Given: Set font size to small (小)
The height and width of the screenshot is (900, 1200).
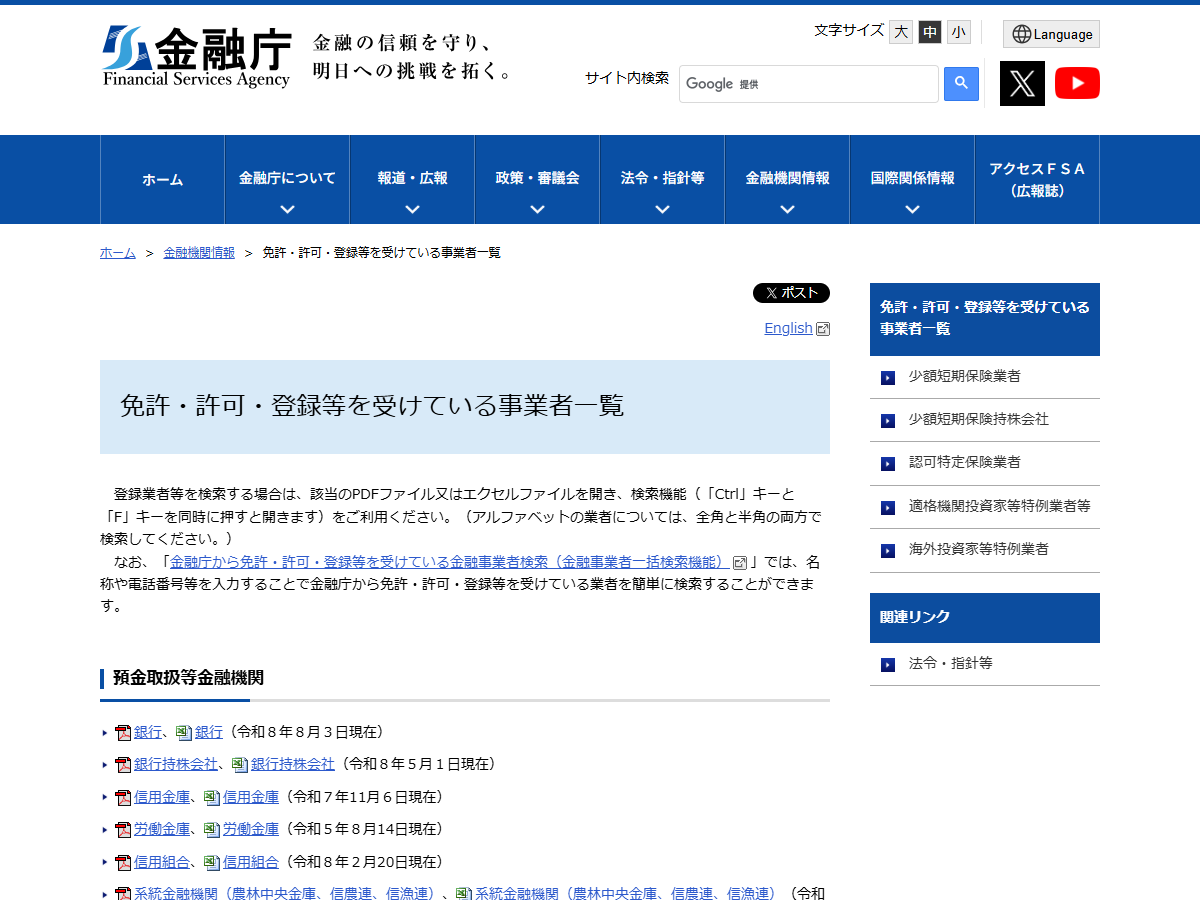Looking at the screenshot, I should [959, 32].
